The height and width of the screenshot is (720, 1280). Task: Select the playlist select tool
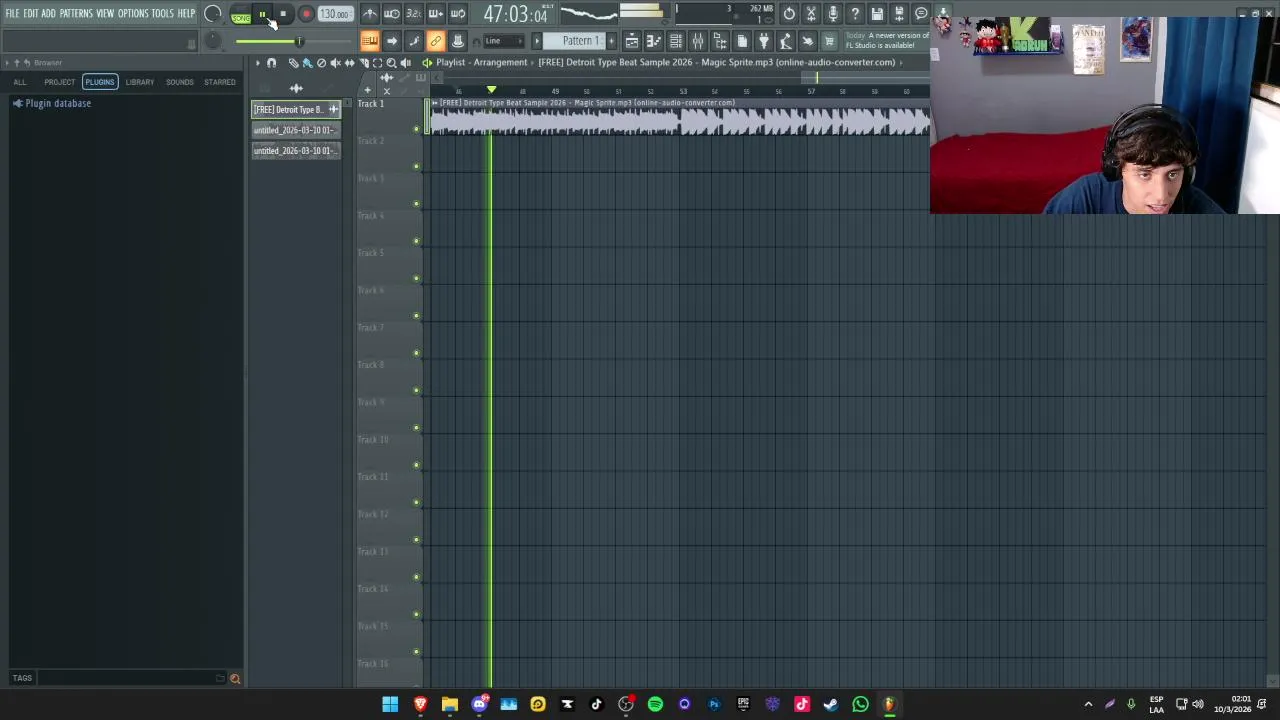[377, 62]
